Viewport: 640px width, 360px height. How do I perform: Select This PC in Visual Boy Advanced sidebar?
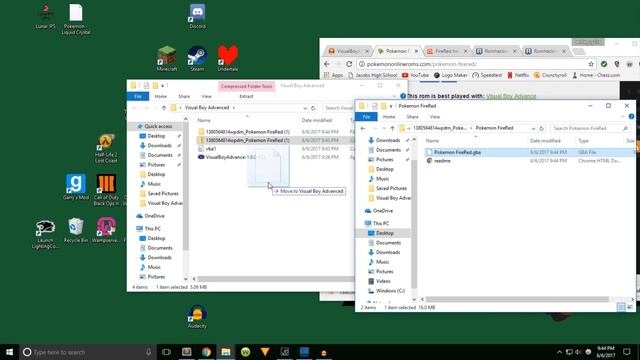152,229
